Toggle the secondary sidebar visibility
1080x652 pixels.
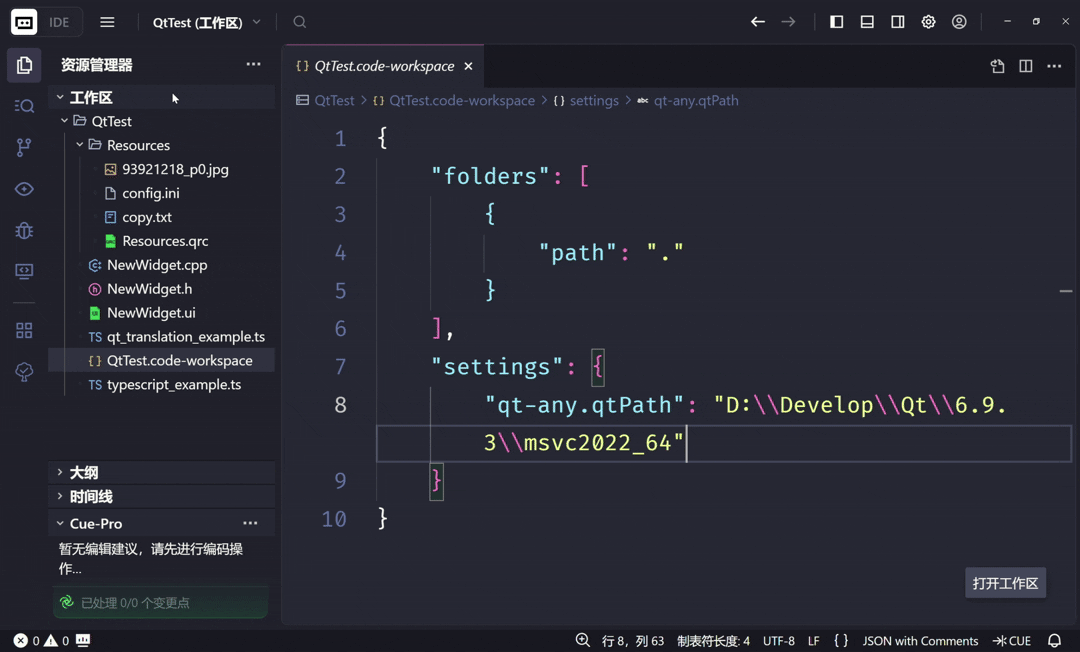click(x=897, y=21)
